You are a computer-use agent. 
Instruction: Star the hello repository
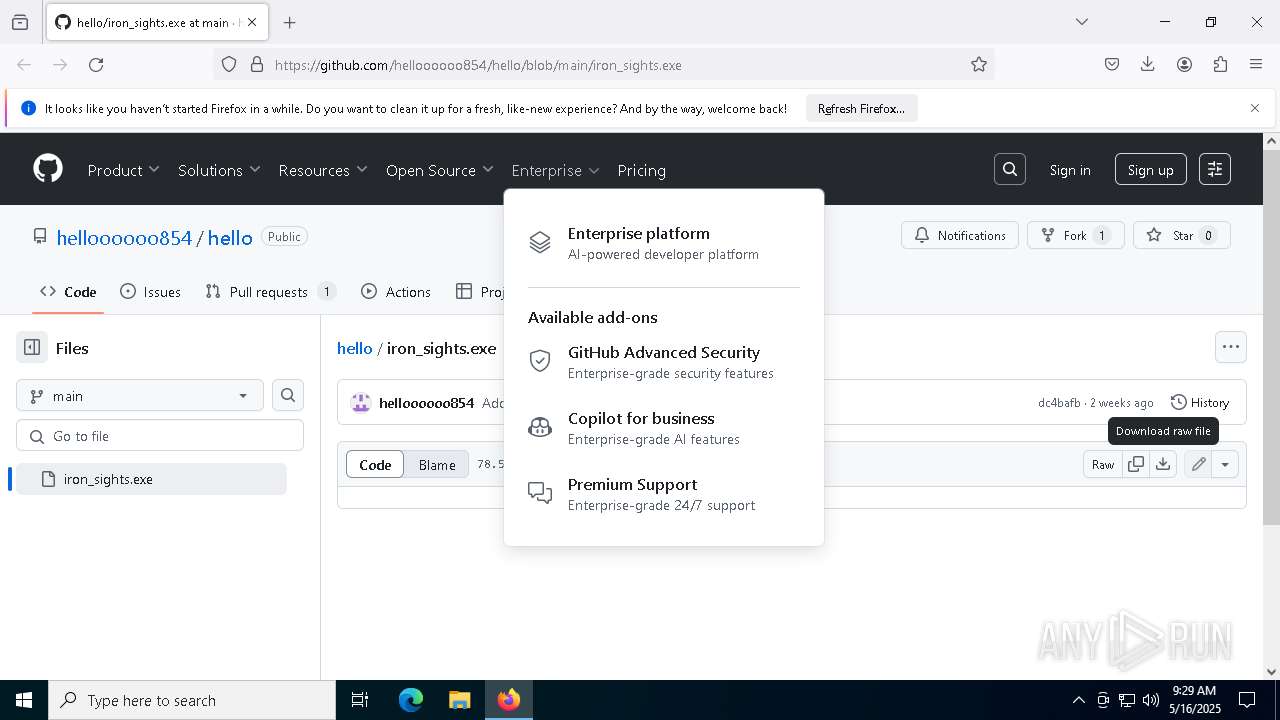click(1182, 235)
